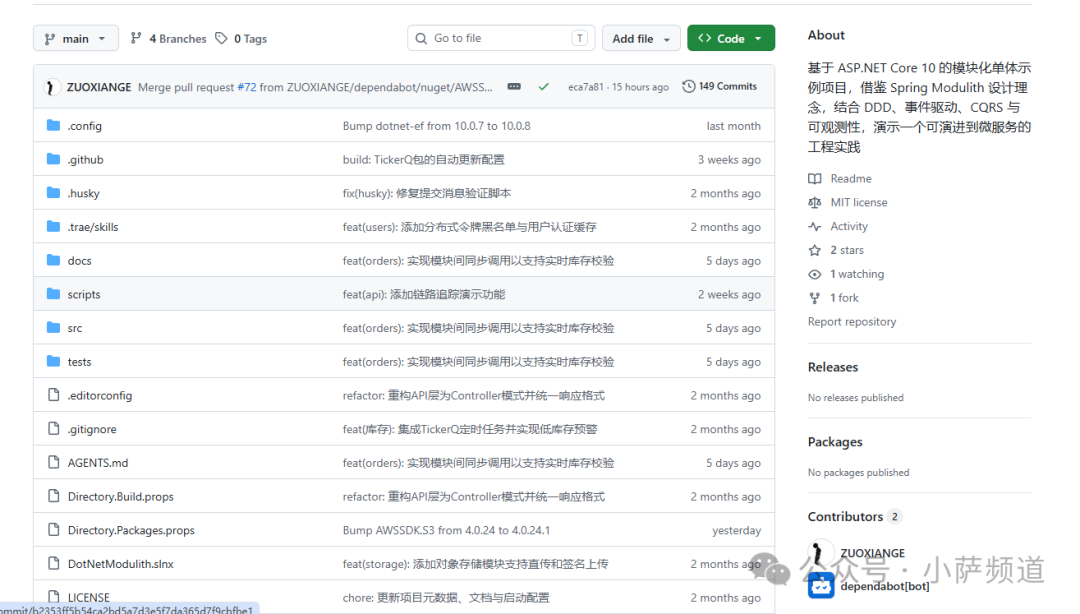This screenshot has height=614, width=1080.
Task: Open the .editorconfig file name
Action: coord(100,396)
